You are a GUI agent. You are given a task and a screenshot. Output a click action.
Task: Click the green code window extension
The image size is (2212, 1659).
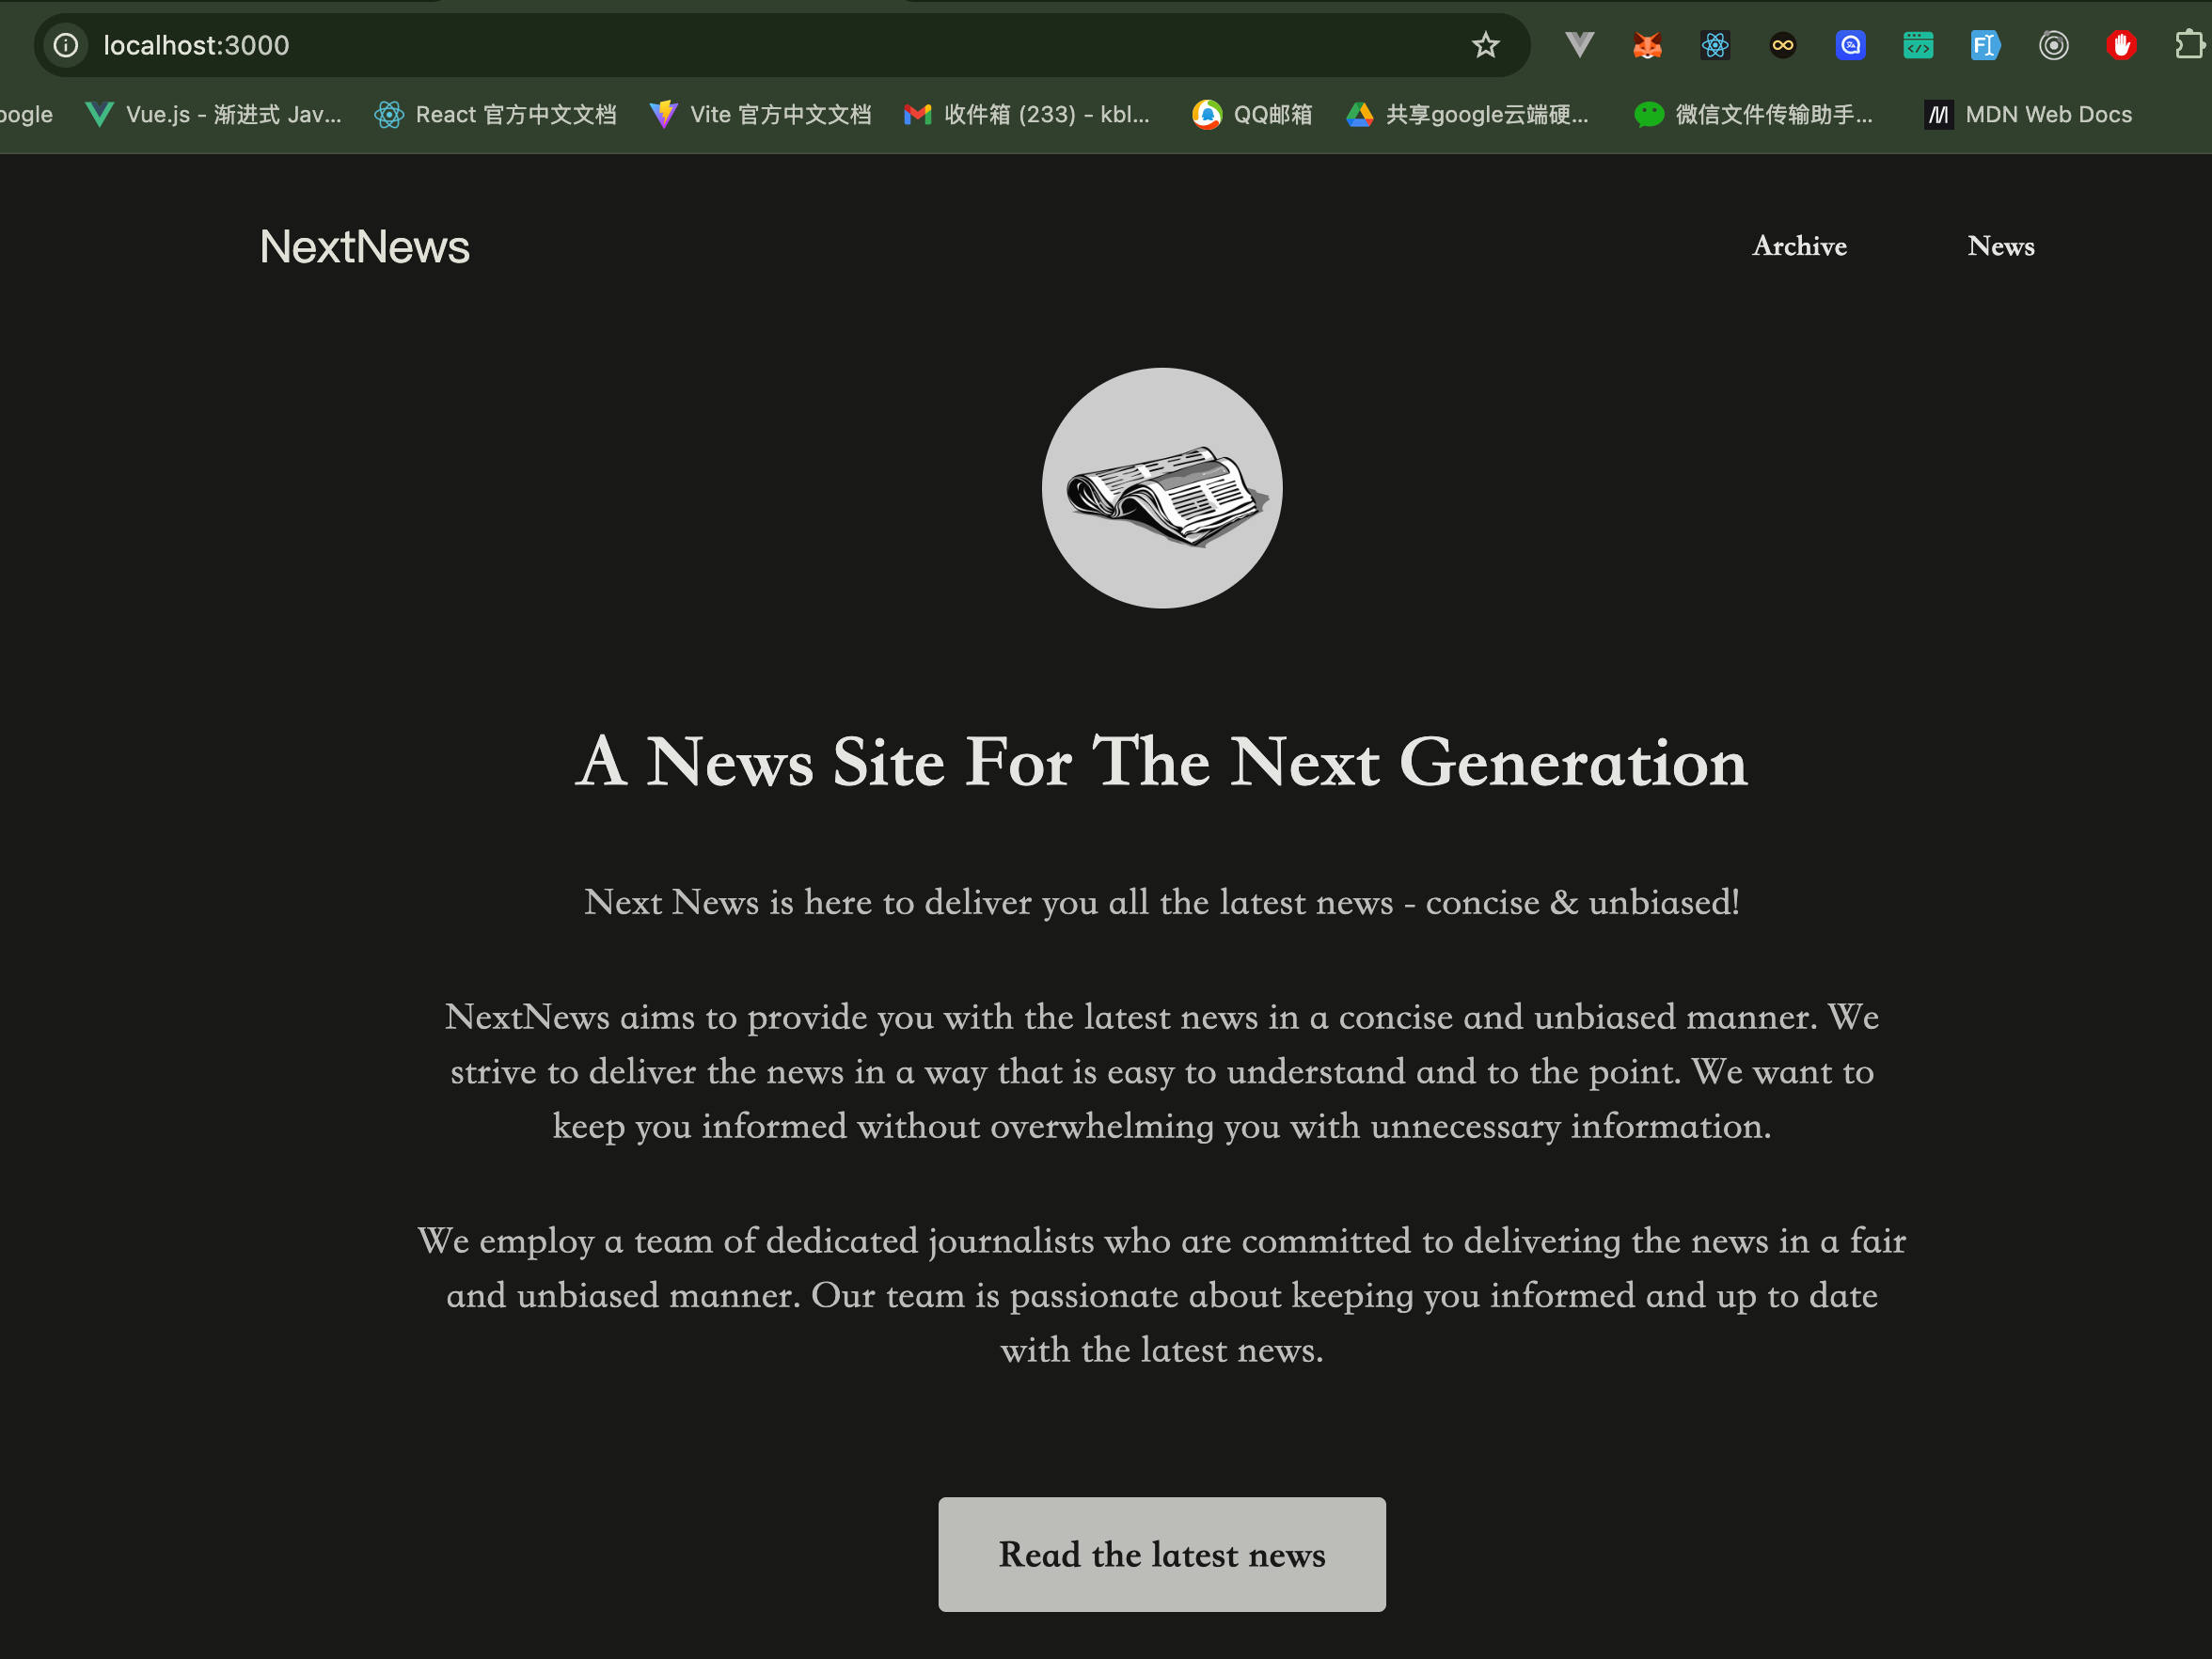click(1917, 45)
